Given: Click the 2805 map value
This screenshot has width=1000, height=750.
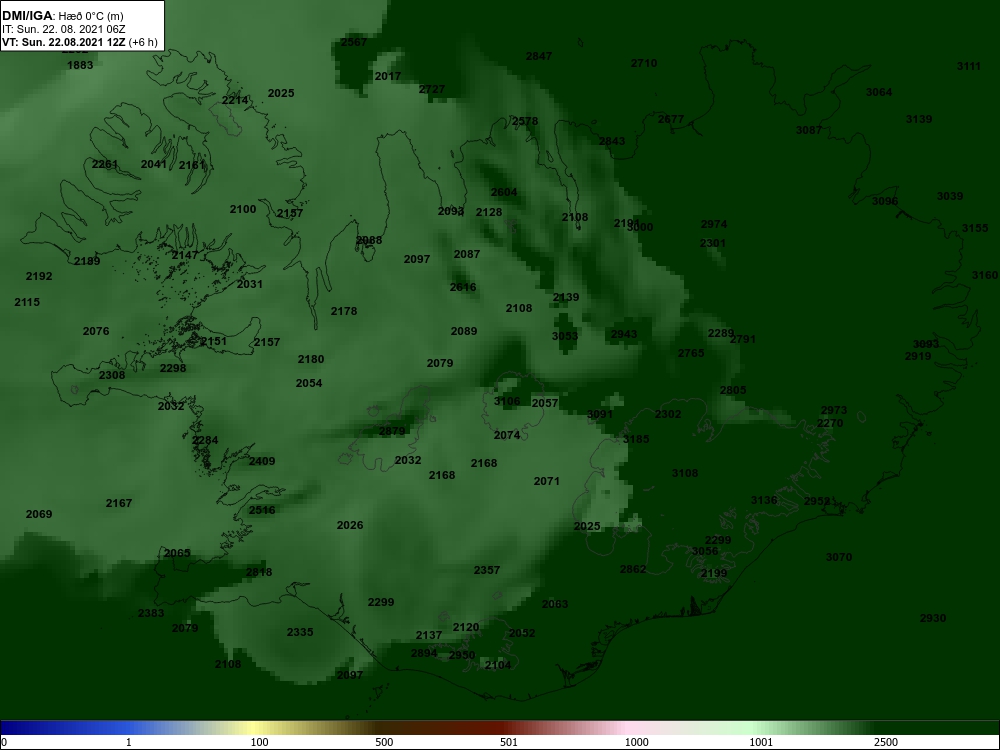Looking at the screenshot, I should (x=733, y=390).
